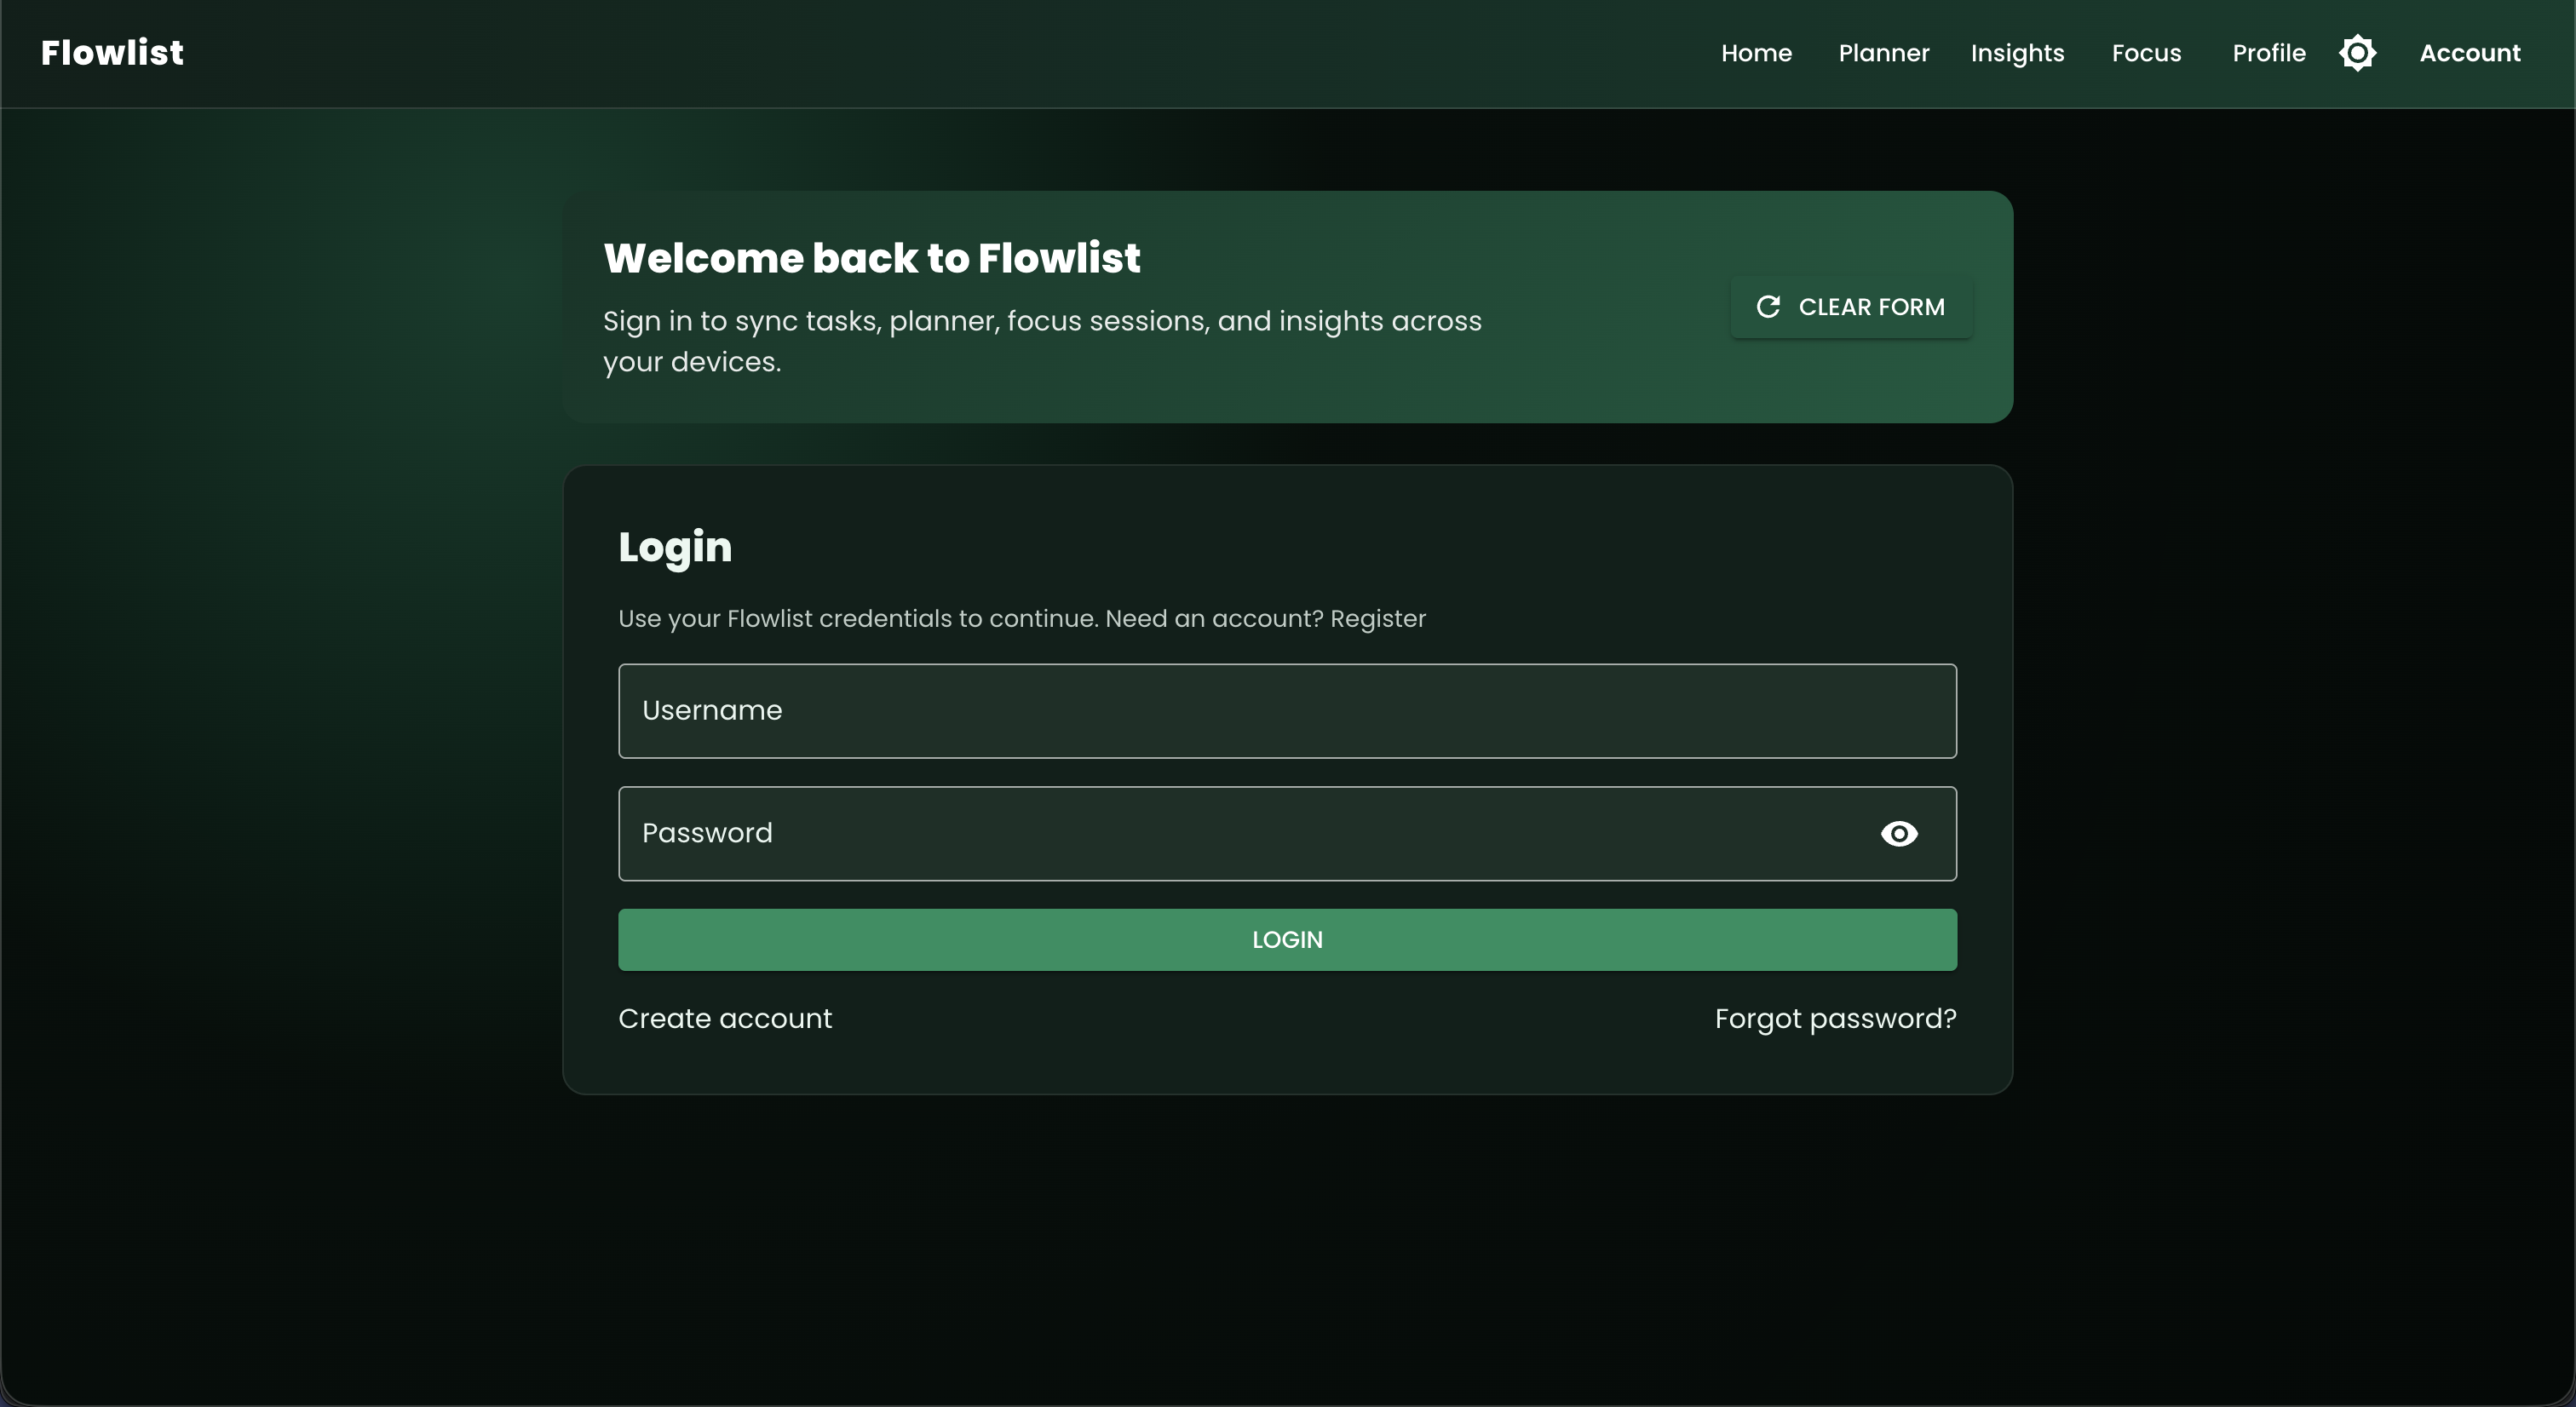2576x1407 pixels.
Task: Toggle password visibility with the eye icon
Action: (x=1898, y=833)
